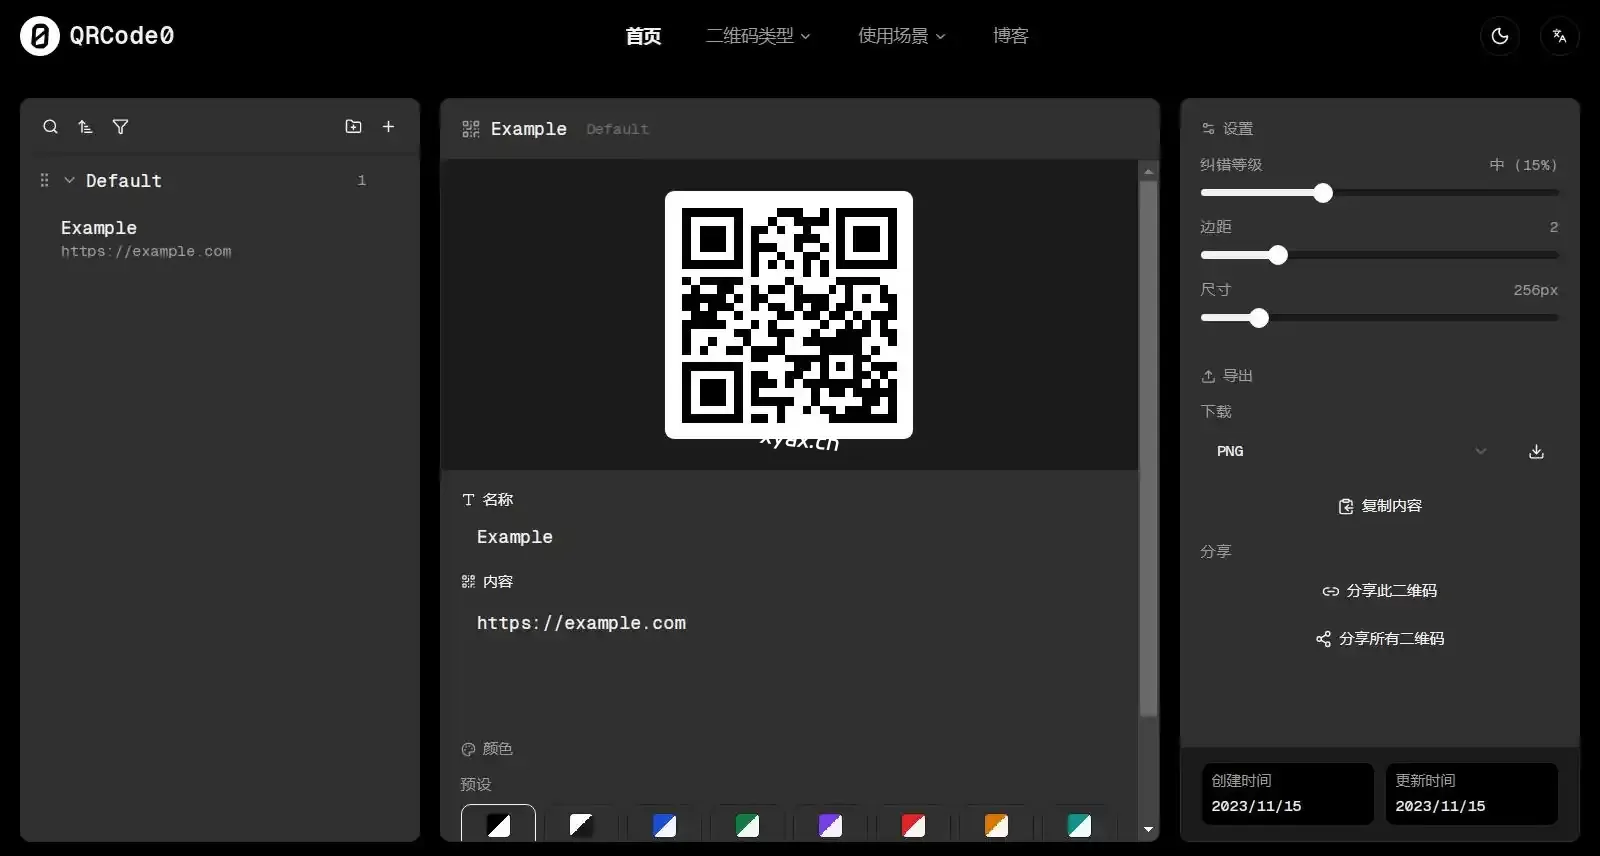Screen dimensions: 1600x856
Task: Toggle dark mode with moon icon
Action: 1499,36
